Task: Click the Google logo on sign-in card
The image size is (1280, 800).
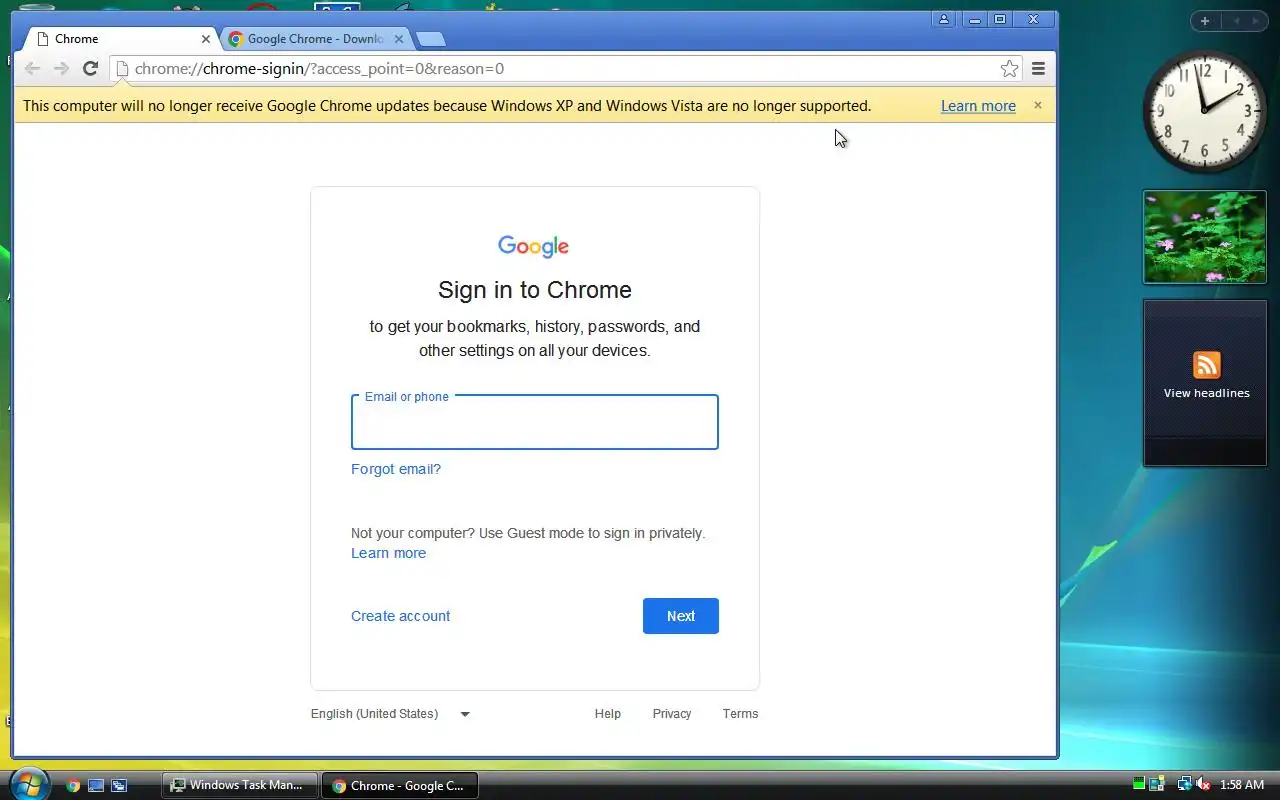Action: (534, 247)
